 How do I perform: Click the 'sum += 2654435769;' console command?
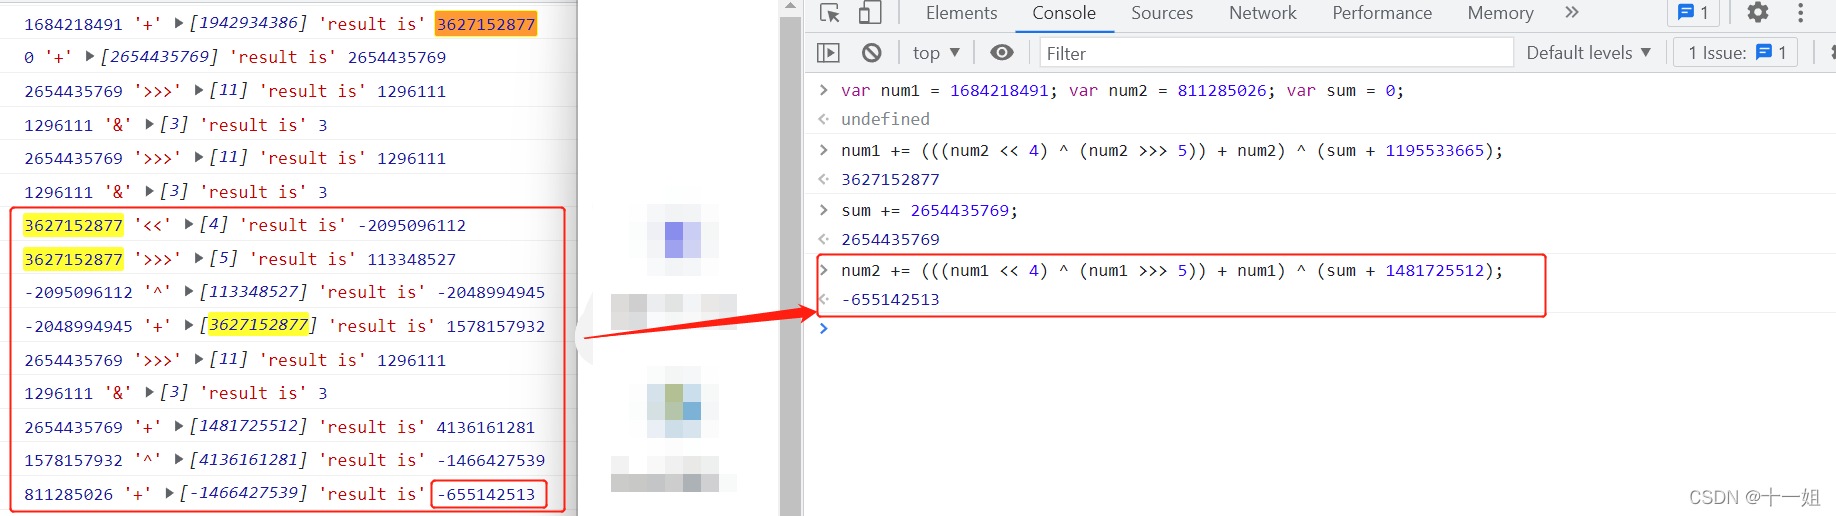929,210
